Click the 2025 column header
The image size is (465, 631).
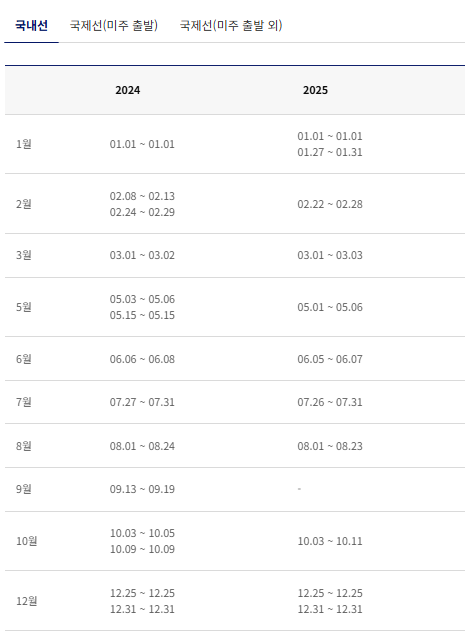315,90
